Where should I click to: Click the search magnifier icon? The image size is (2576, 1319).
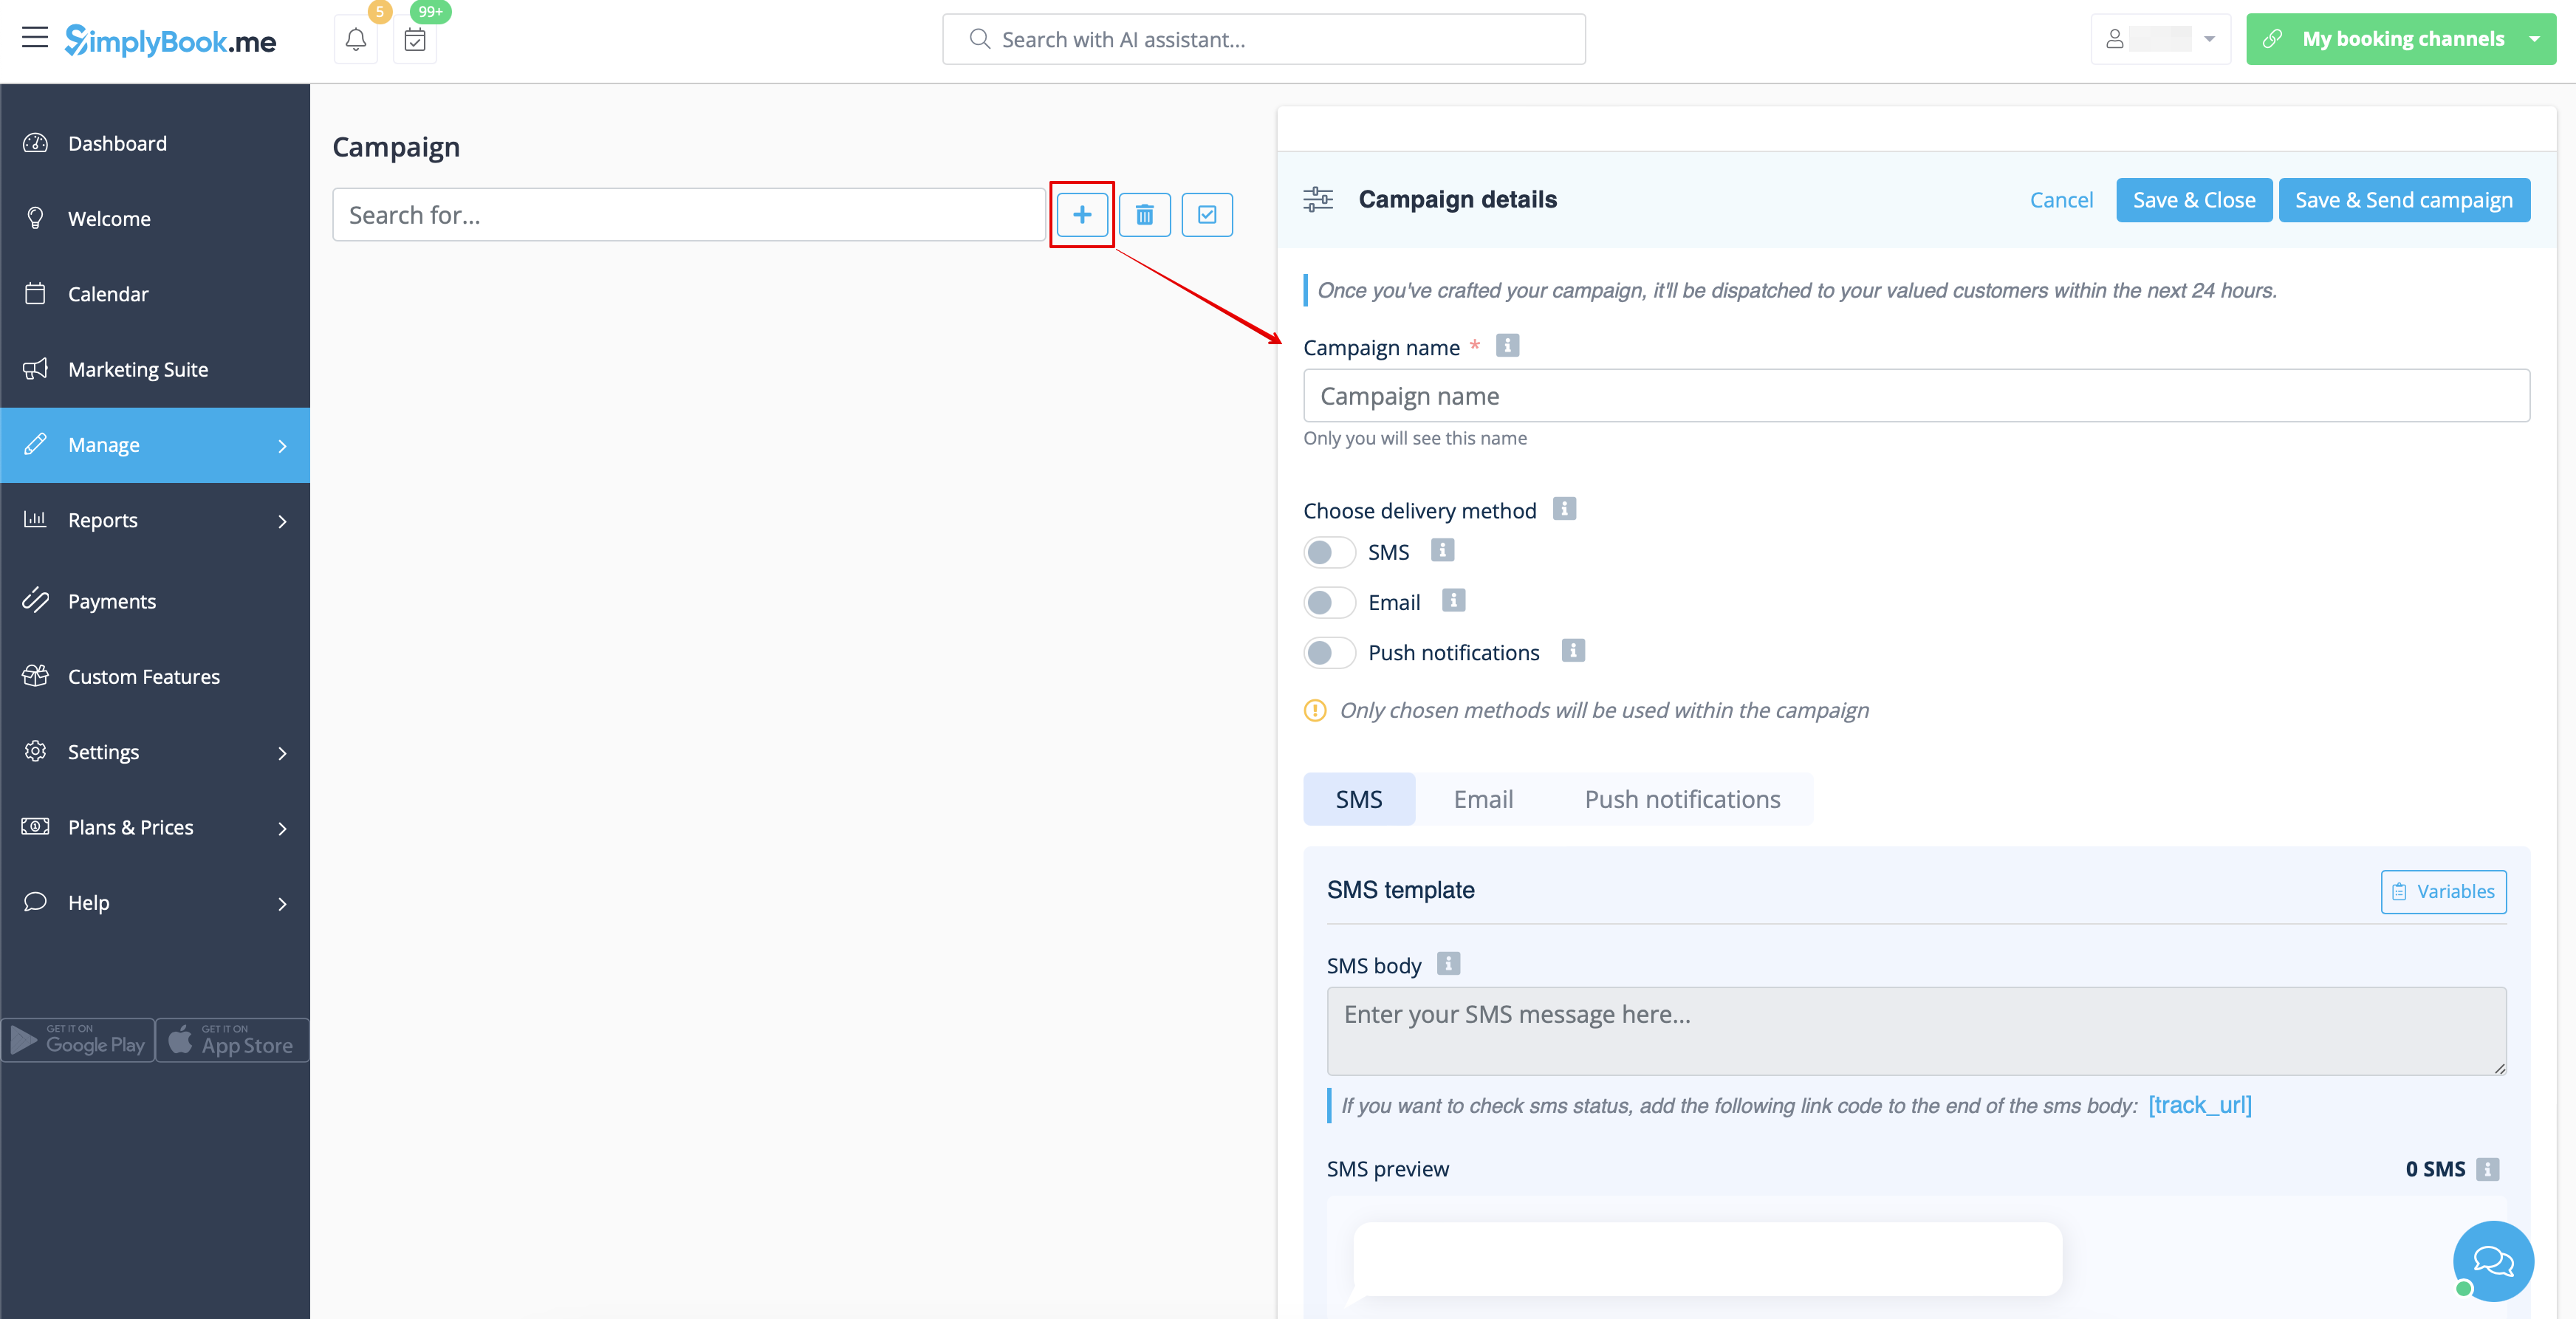pyautogui.click(x=980, y=39)
